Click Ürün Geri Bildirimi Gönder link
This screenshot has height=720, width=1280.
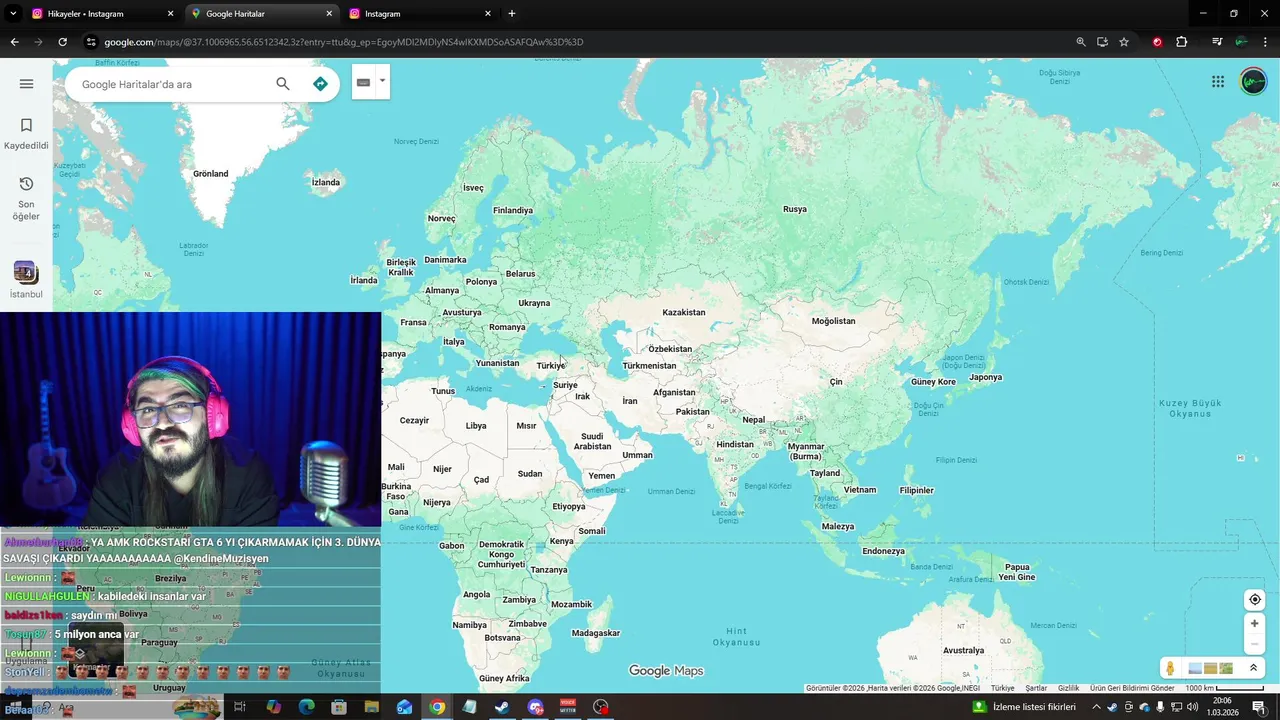click(x=1132, y=688)
